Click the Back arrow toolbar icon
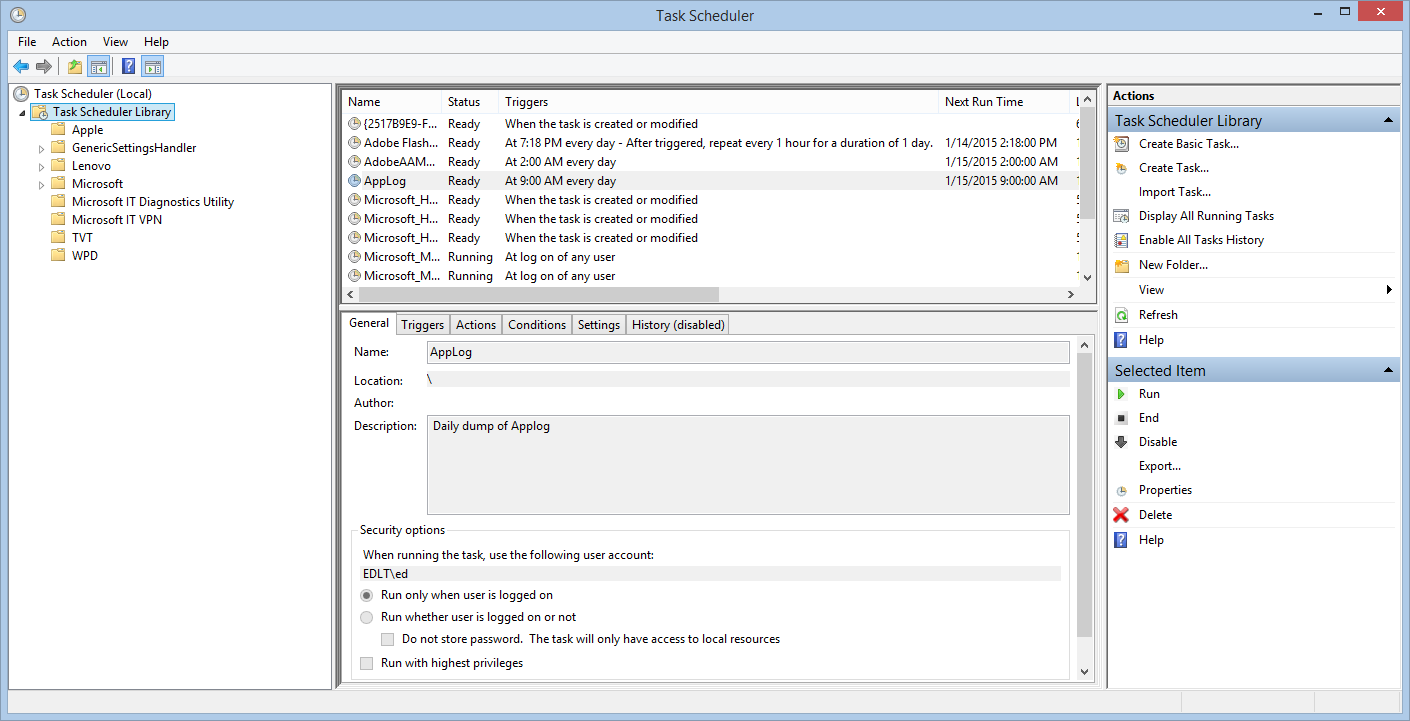This screenshot has width=1410, height=721. pyautogui.click(x=21, y=67)
